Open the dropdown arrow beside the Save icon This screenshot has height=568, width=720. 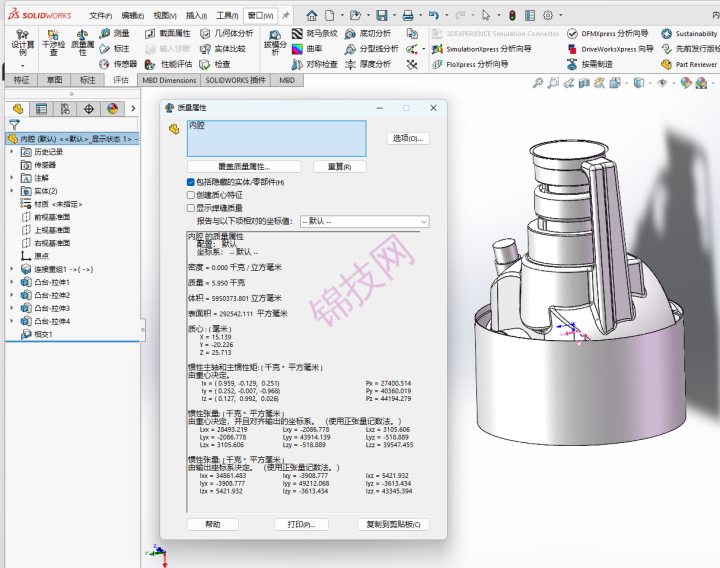tap(394, 16)
